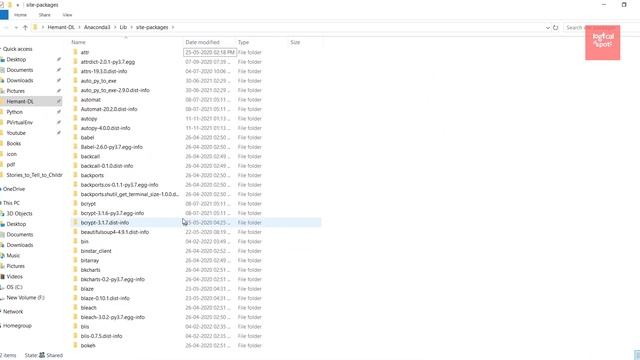The width and height of the screenshot is (640, 360).
Task: Sort by Name column header
Action: tap(78, 42)
